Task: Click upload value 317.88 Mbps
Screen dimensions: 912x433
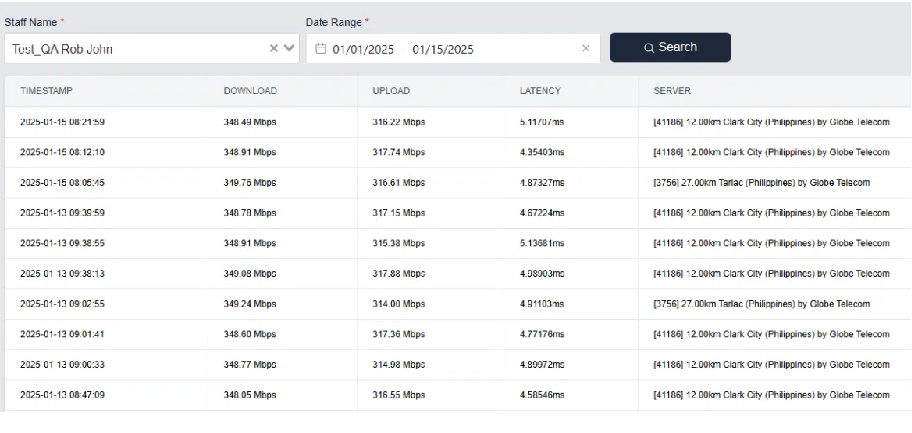Action: pos(399,274)
